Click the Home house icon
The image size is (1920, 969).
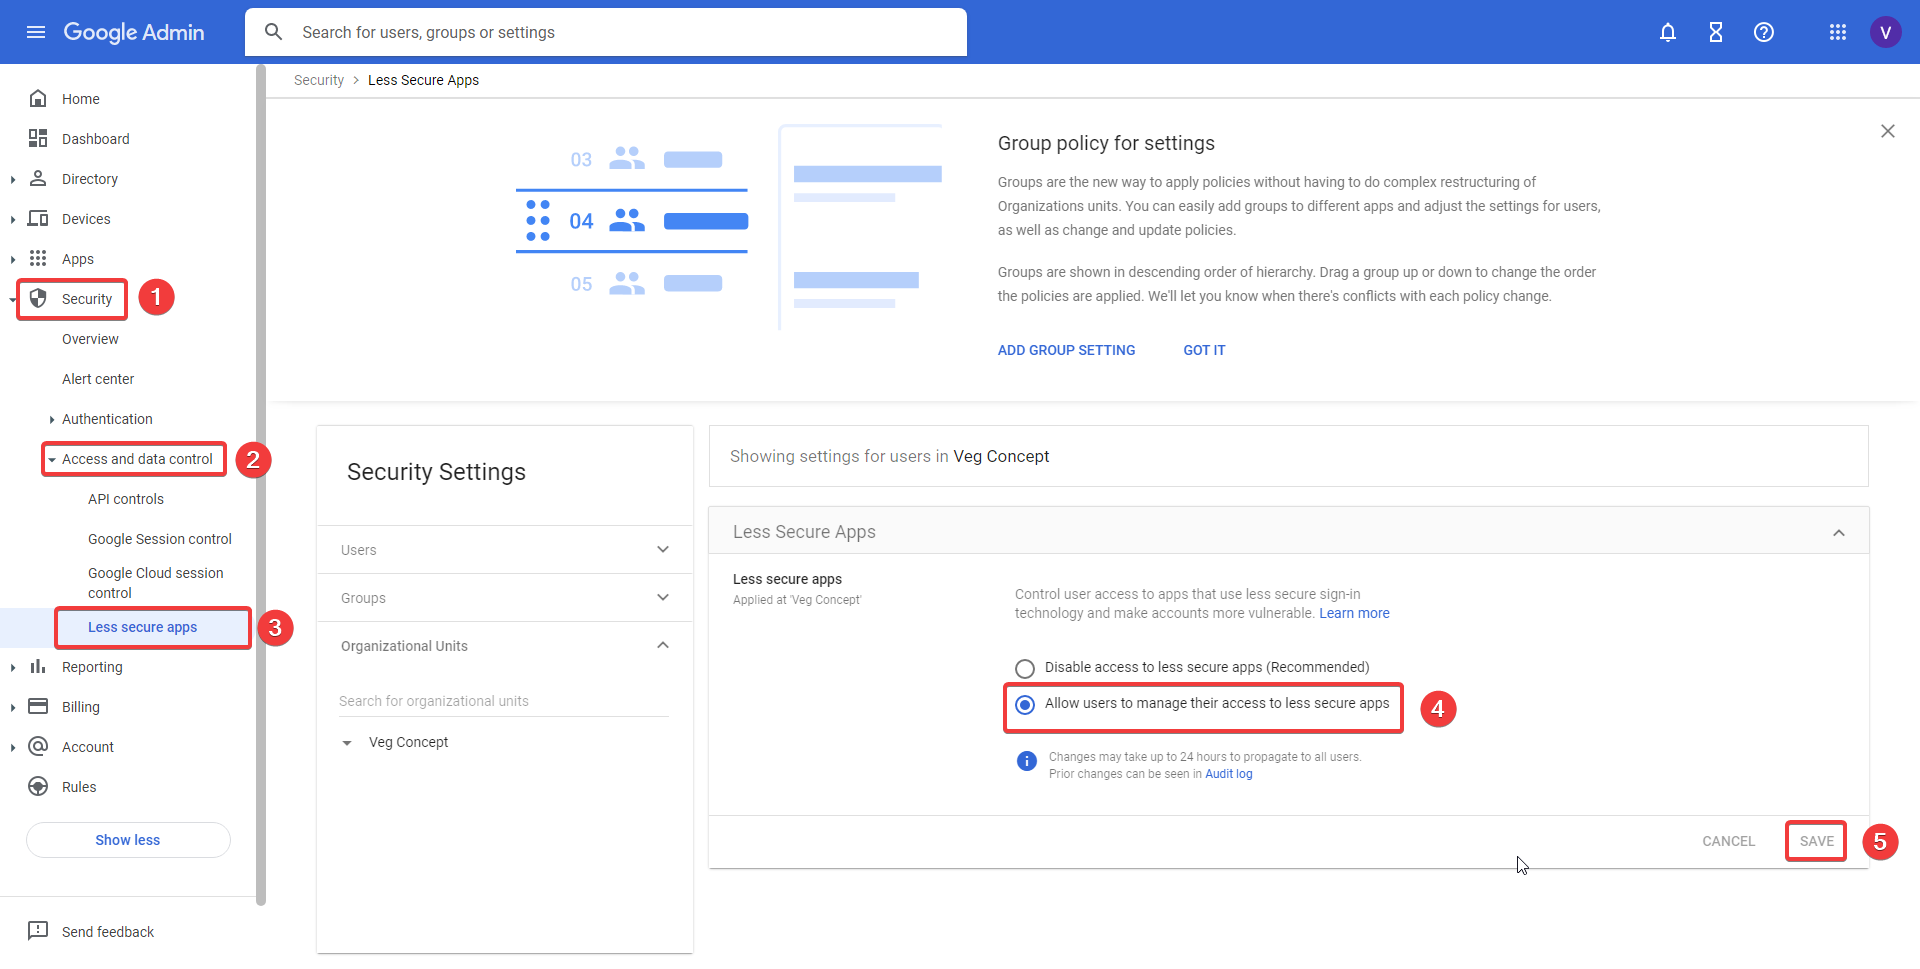pos(38,98)
